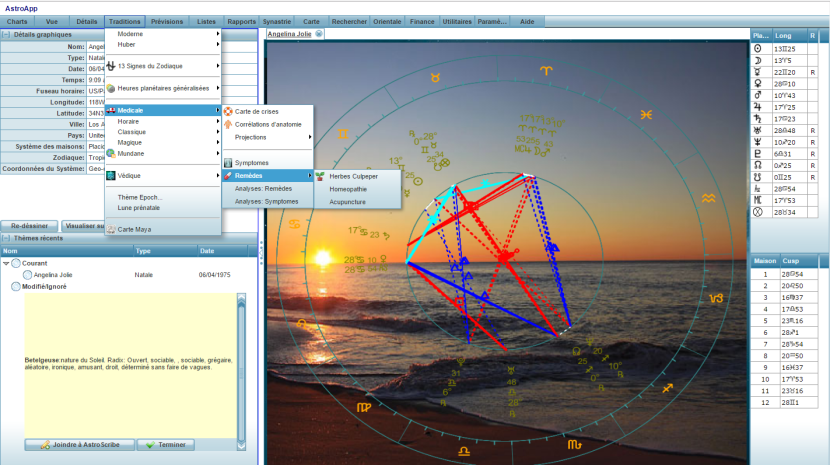
Task: Select the Symptomes icon in the submenu
Action: (229, 162)
